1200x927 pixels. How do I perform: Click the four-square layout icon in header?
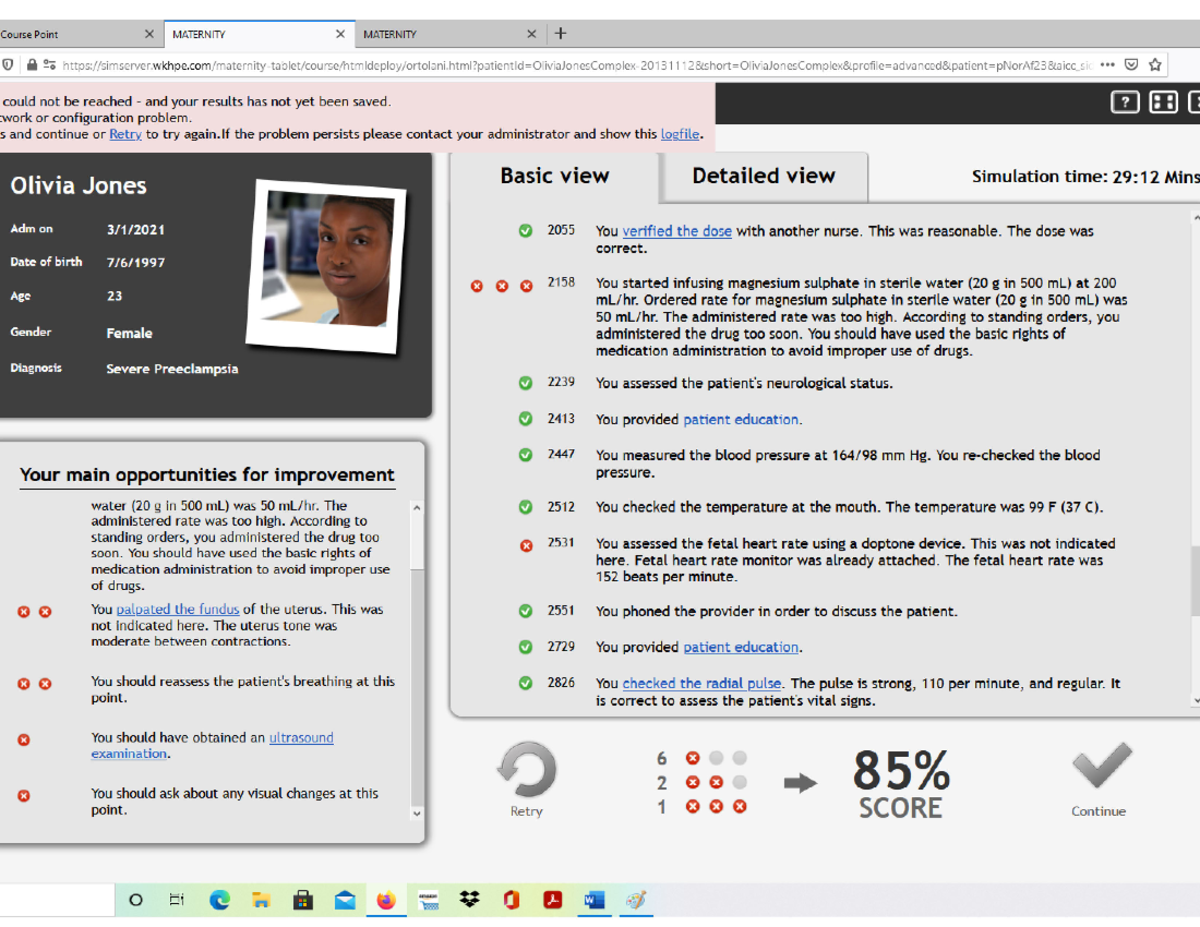point(1163,102)
